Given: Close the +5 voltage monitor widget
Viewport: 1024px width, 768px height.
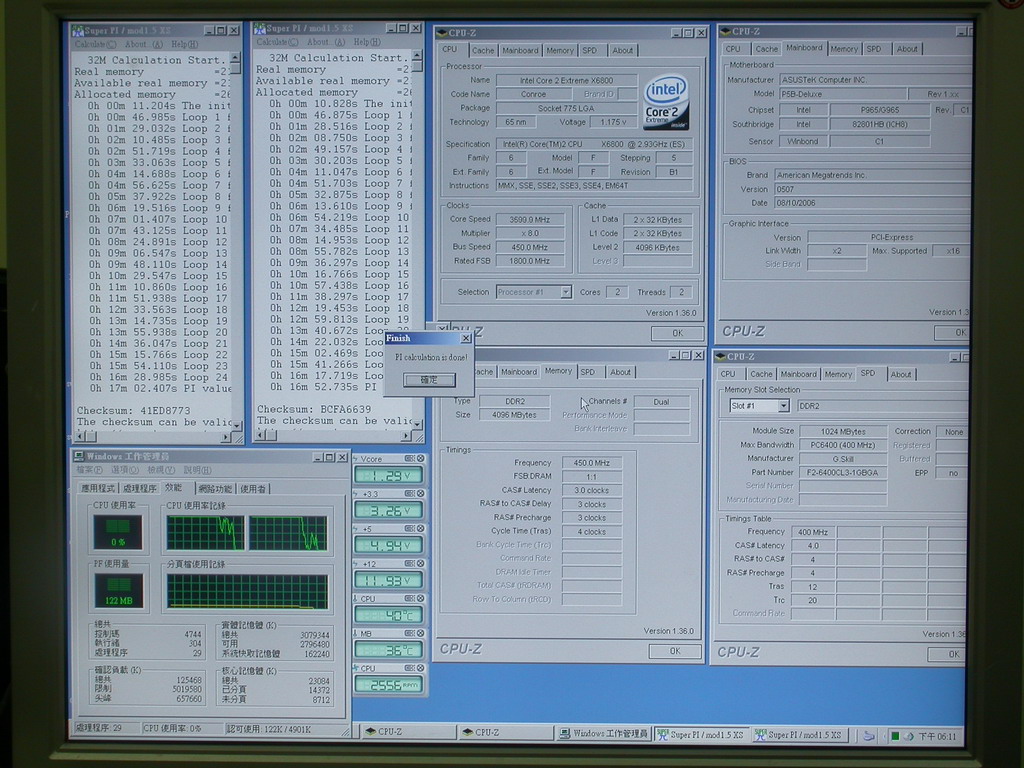Looking at the screenshot, I should [421, 528].
